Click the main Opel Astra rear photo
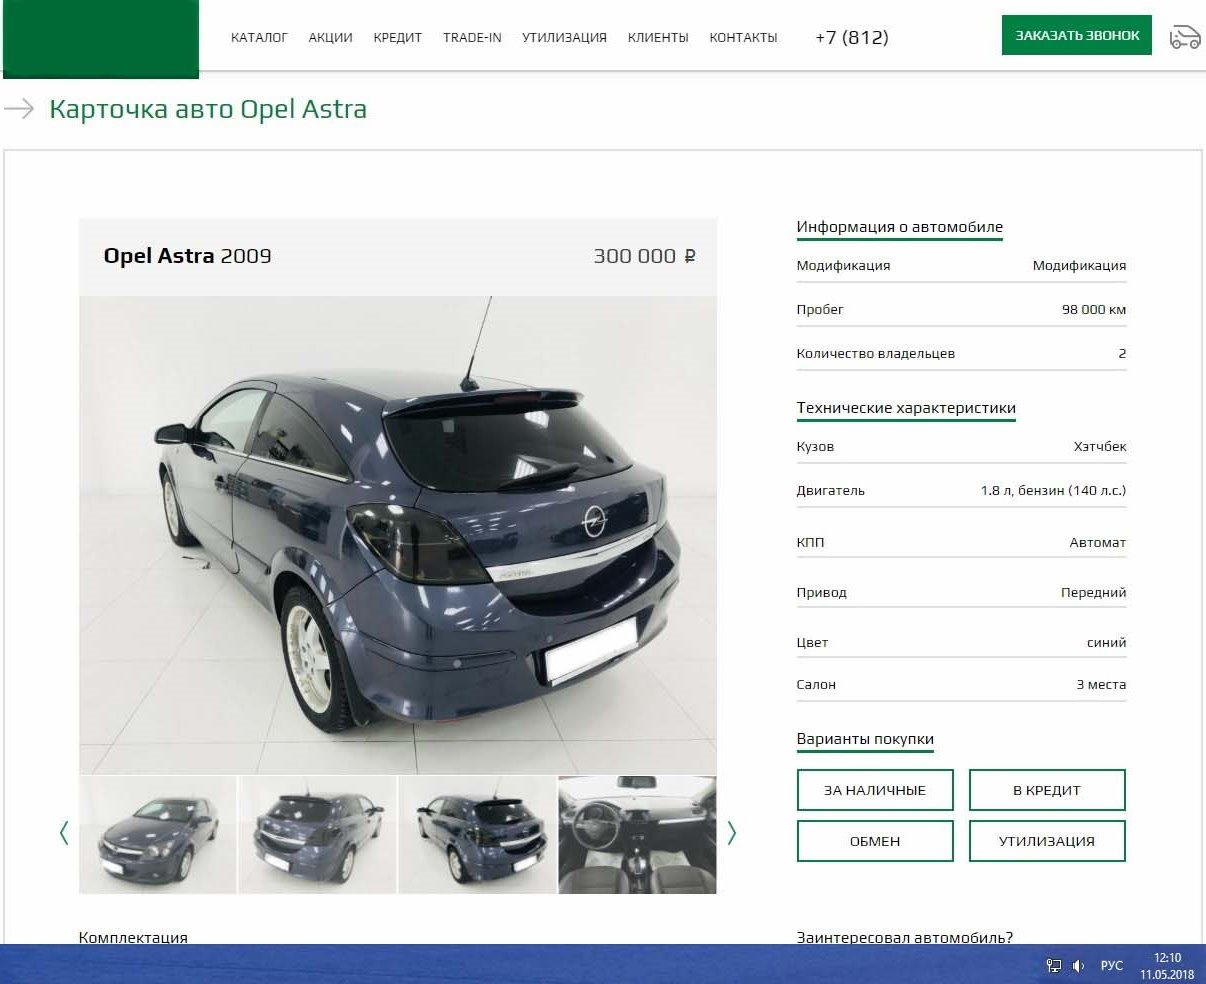The height and width of the screenshot is (984, 1206). [398, 535]
